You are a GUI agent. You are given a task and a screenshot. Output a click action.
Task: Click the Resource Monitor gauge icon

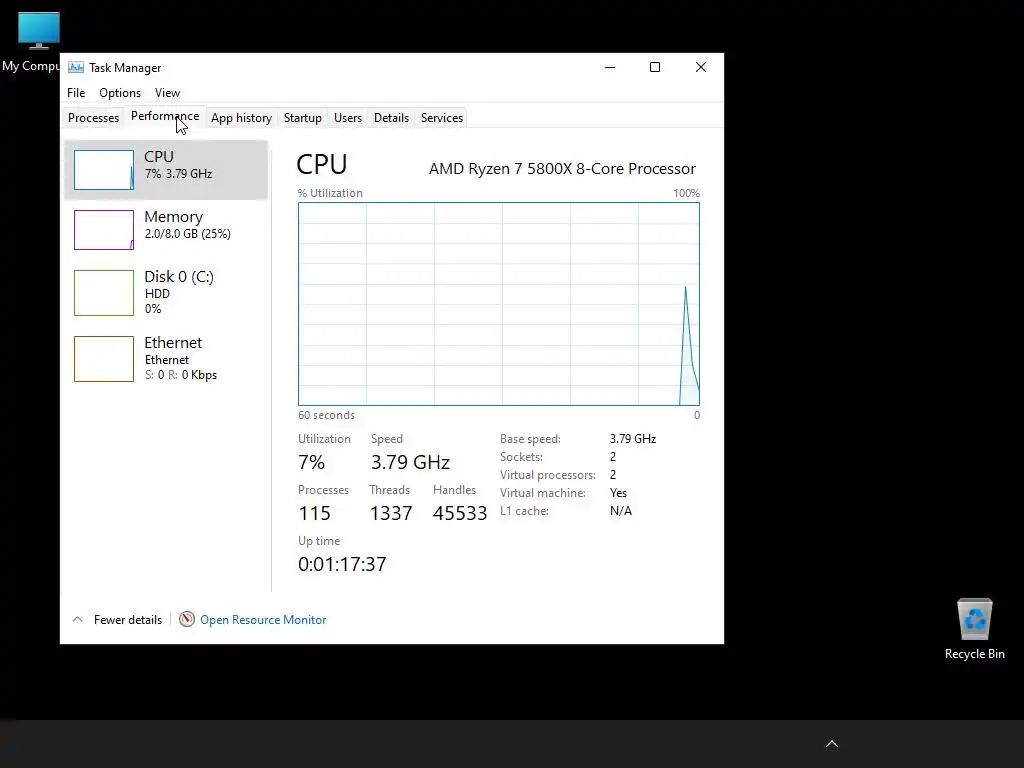187,619
